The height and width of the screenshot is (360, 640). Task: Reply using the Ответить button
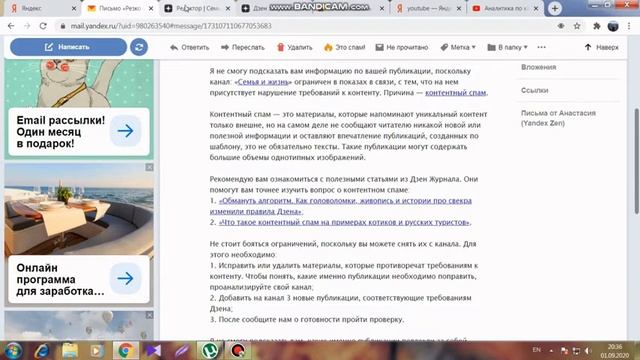click(189, 47)
